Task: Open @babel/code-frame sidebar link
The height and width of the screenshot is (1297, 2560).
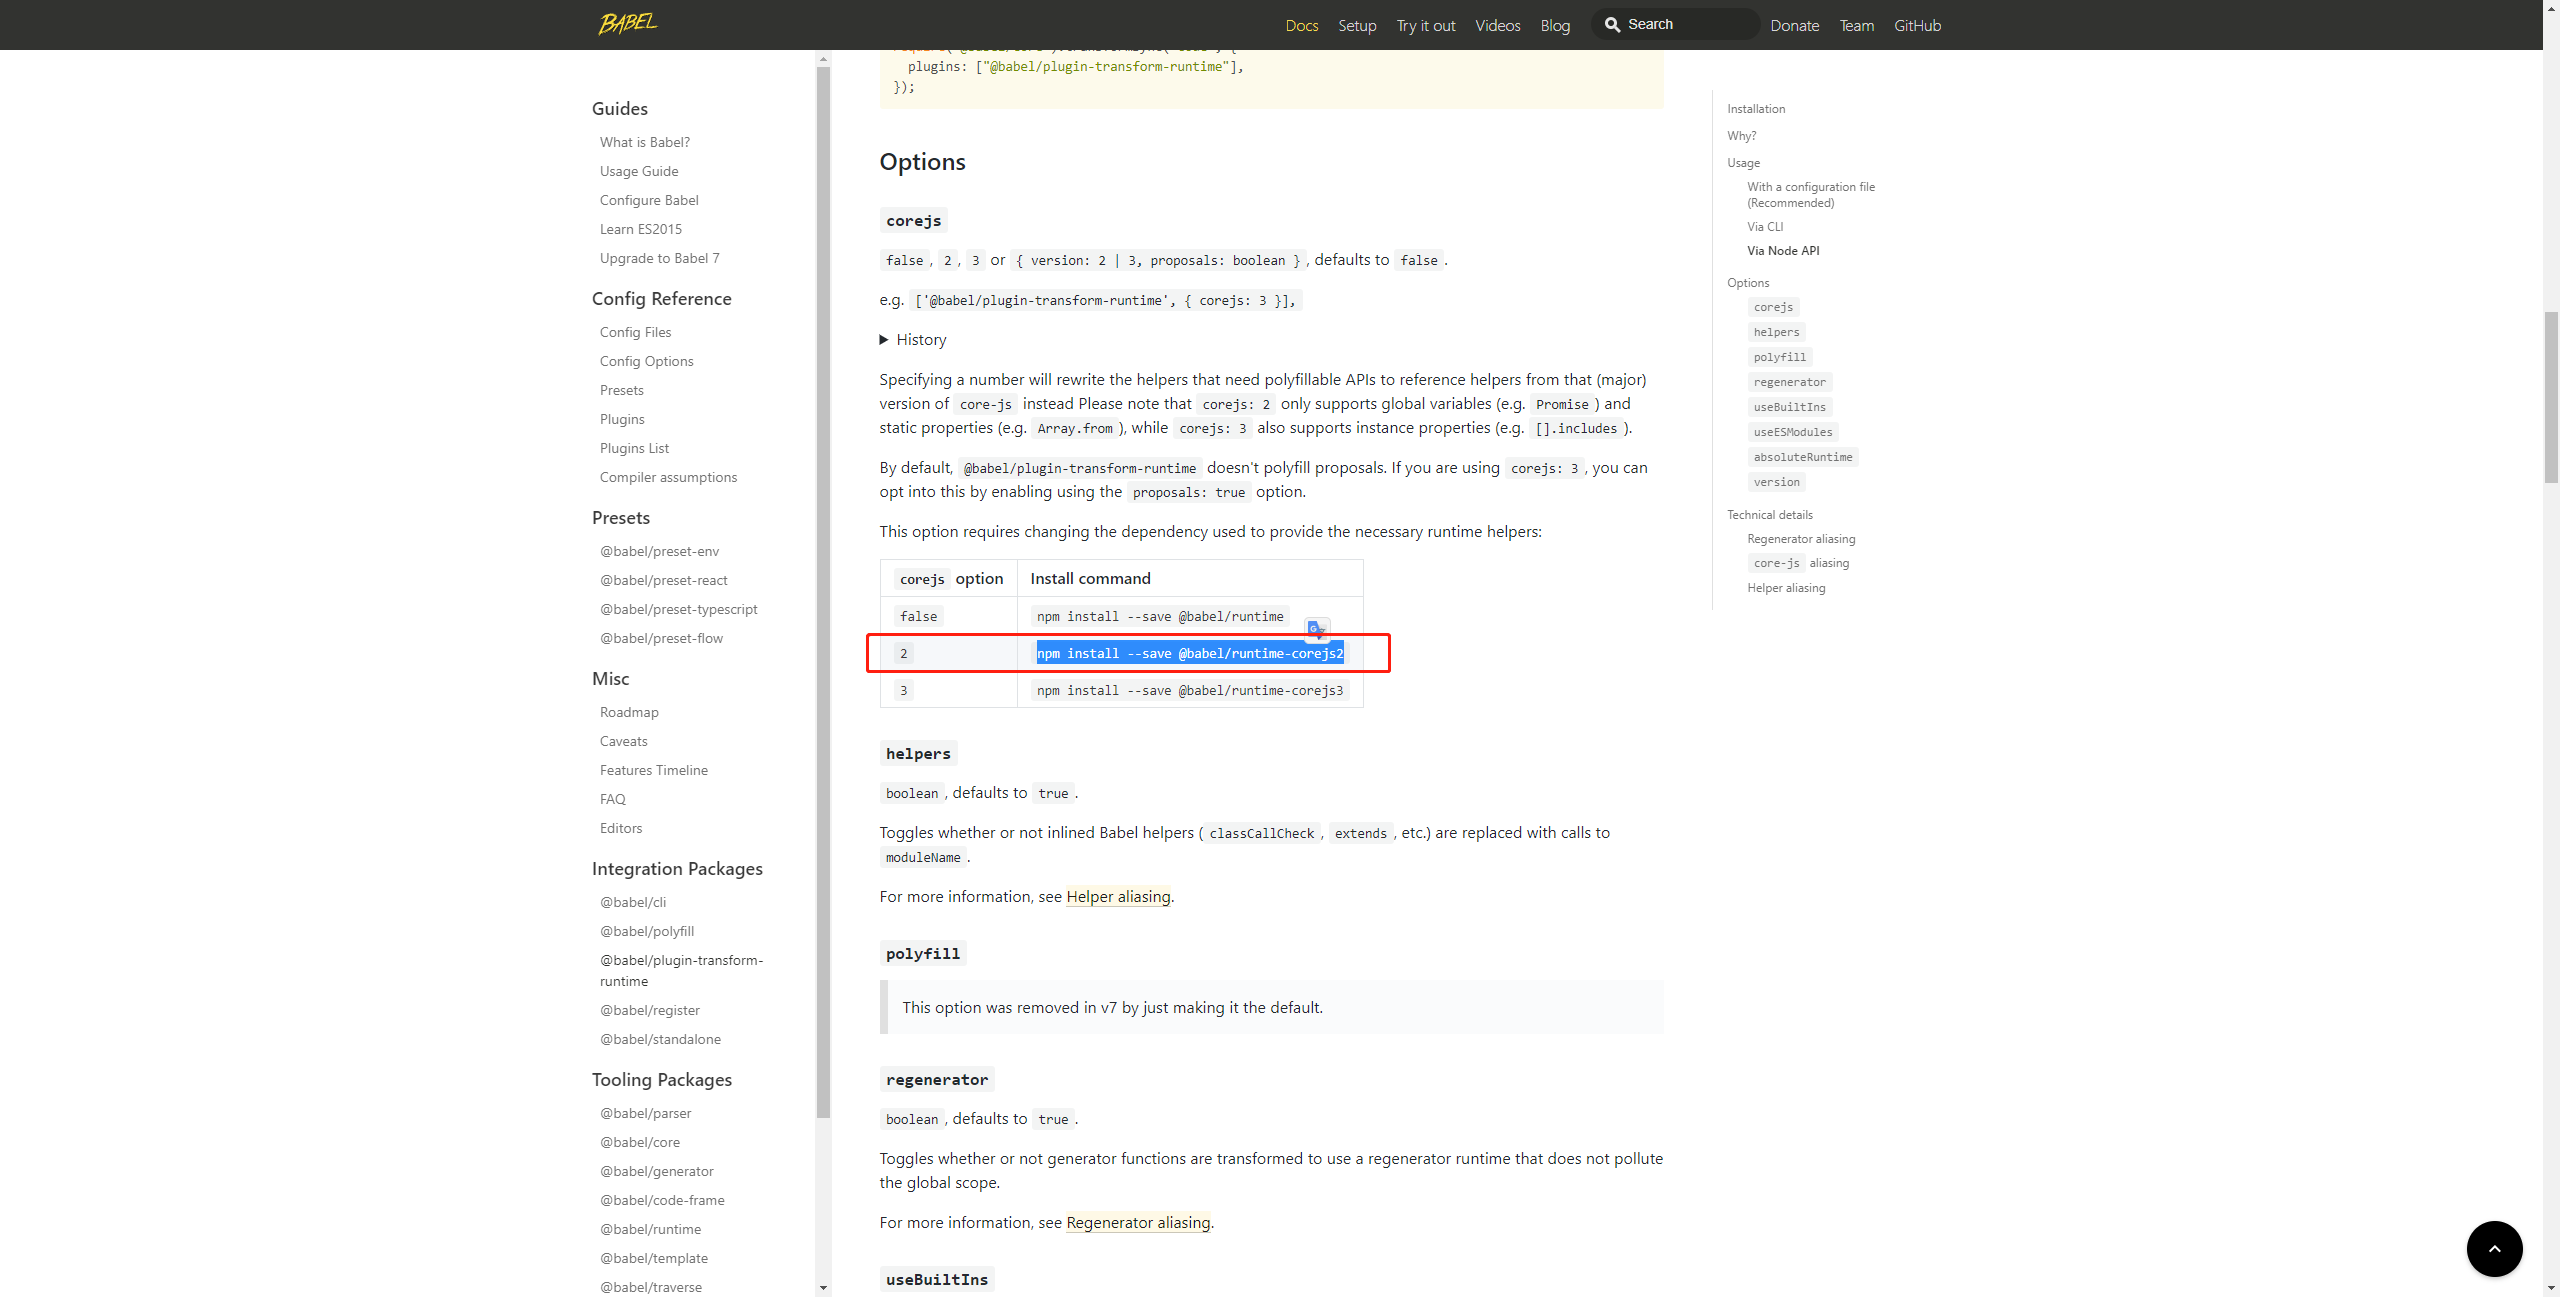Action: [663, 1200]
